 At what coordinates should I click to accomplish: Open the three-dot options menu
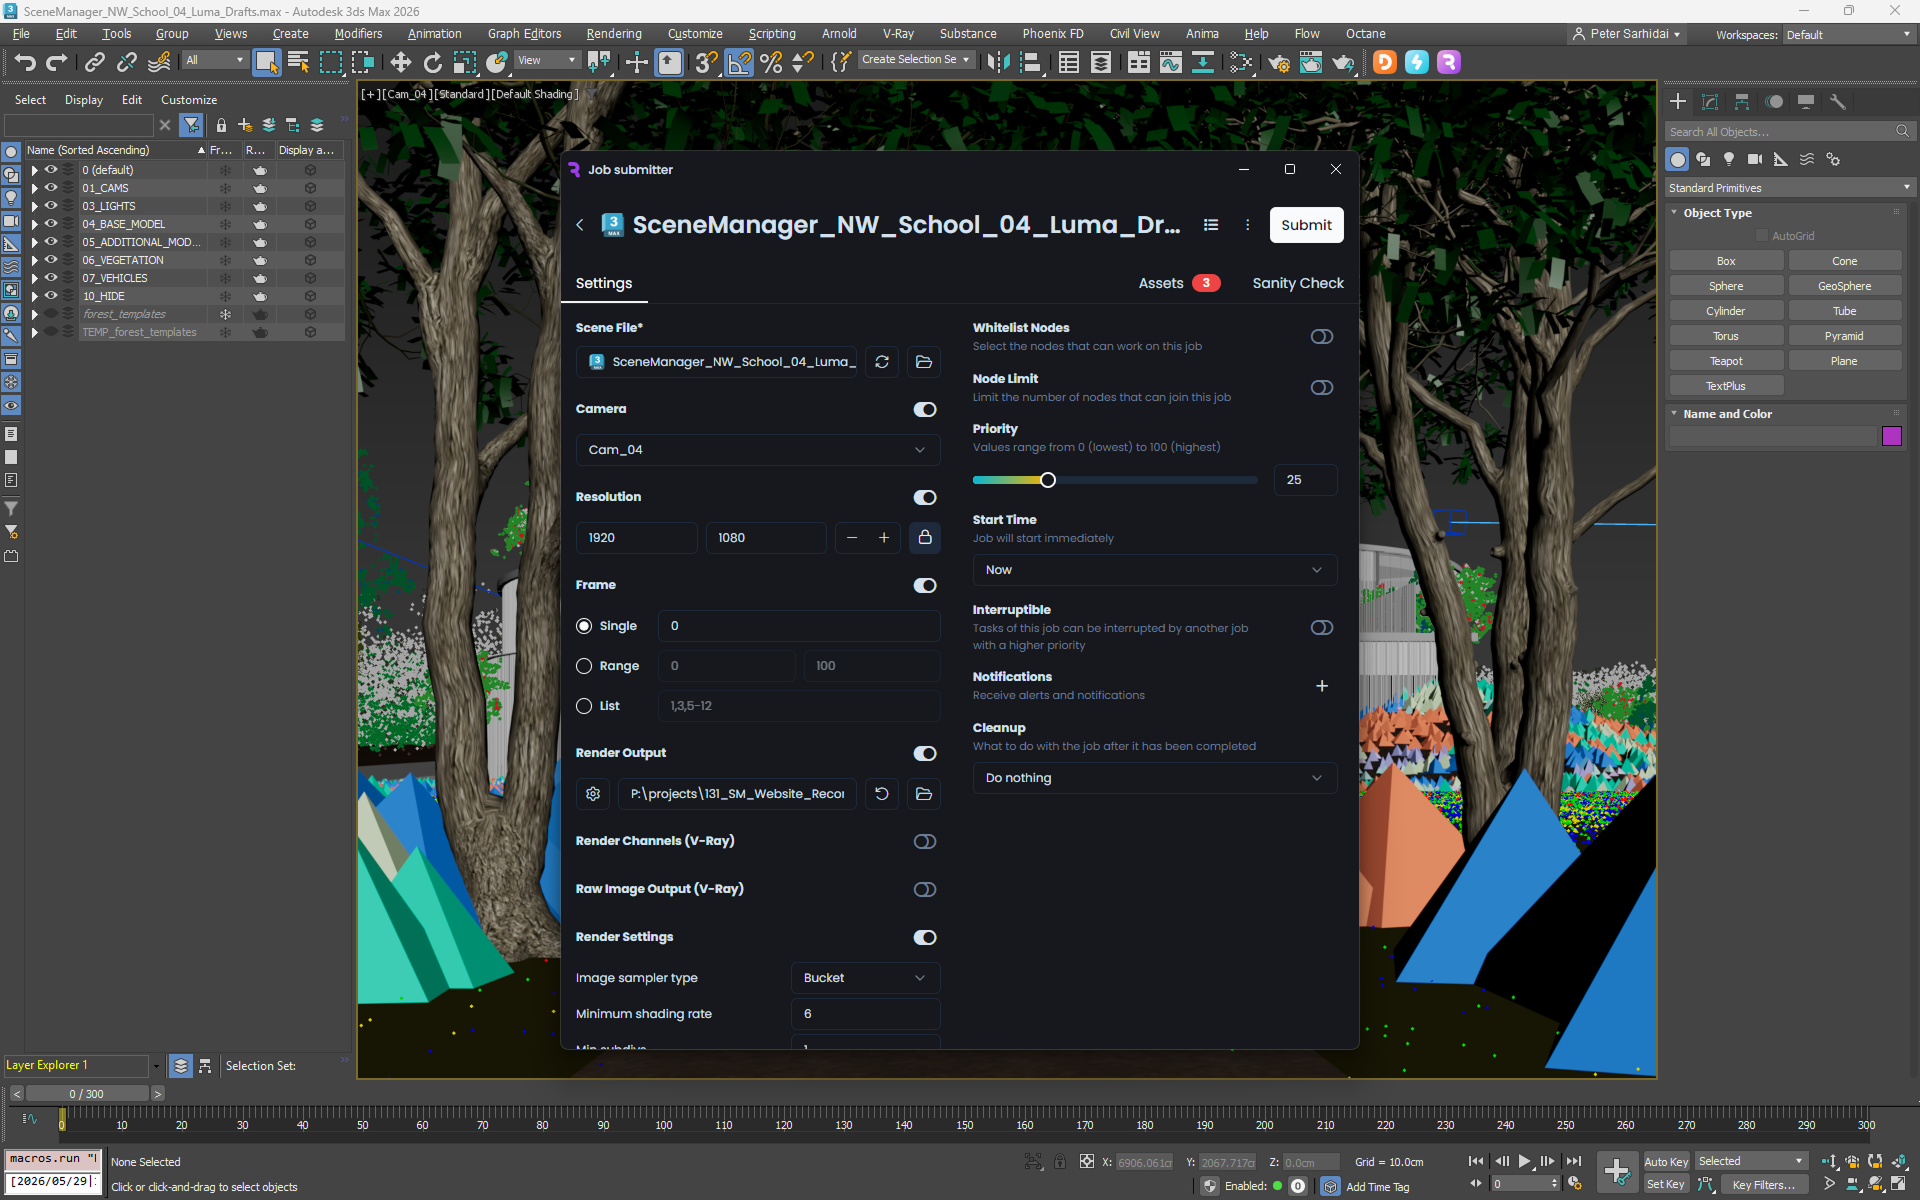[1247, 225]
